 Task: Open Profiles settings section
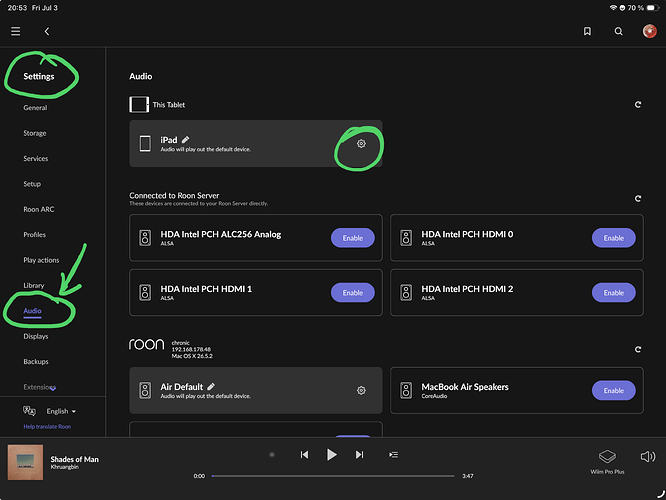34,234
